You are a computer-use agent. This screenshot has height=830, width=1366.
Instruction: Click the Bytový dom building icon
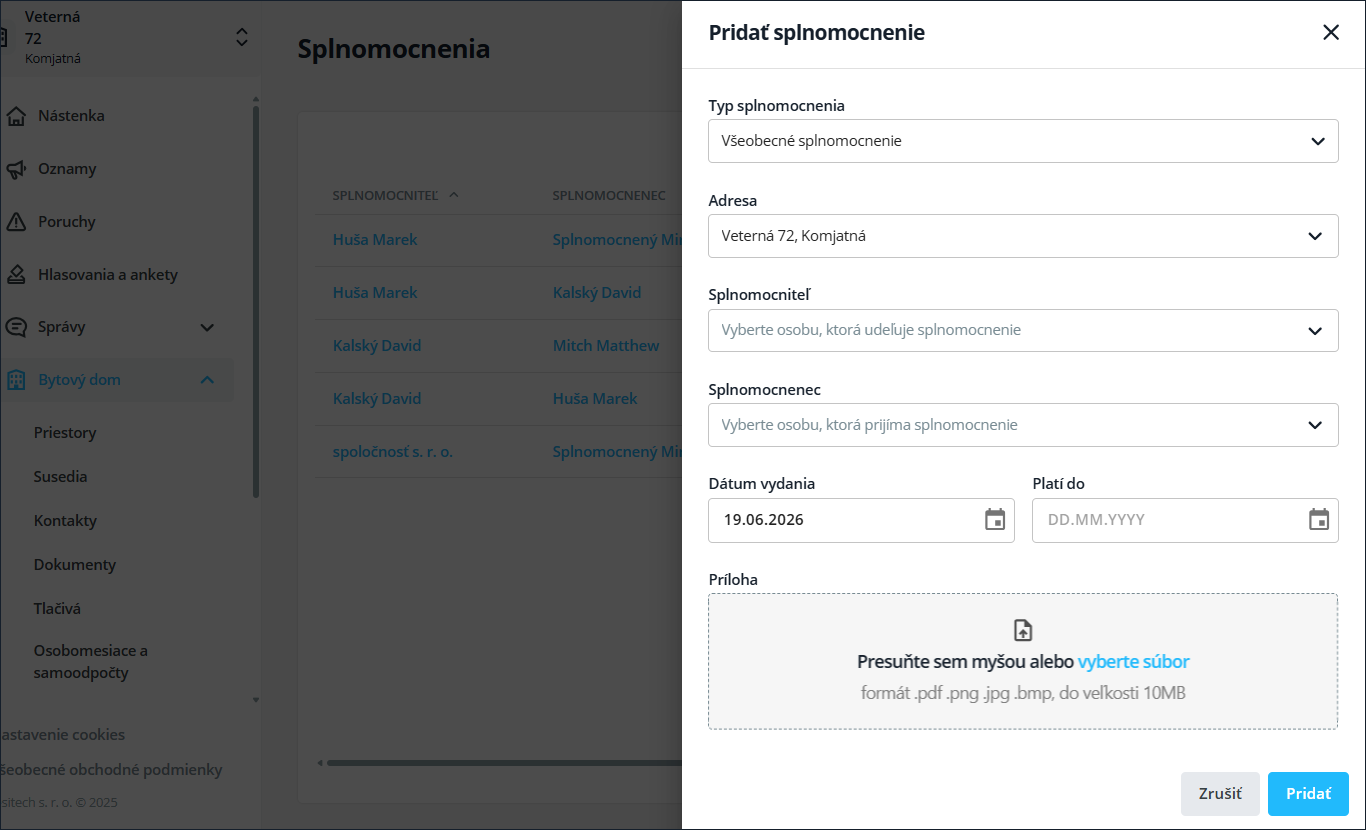coord(15,380)
